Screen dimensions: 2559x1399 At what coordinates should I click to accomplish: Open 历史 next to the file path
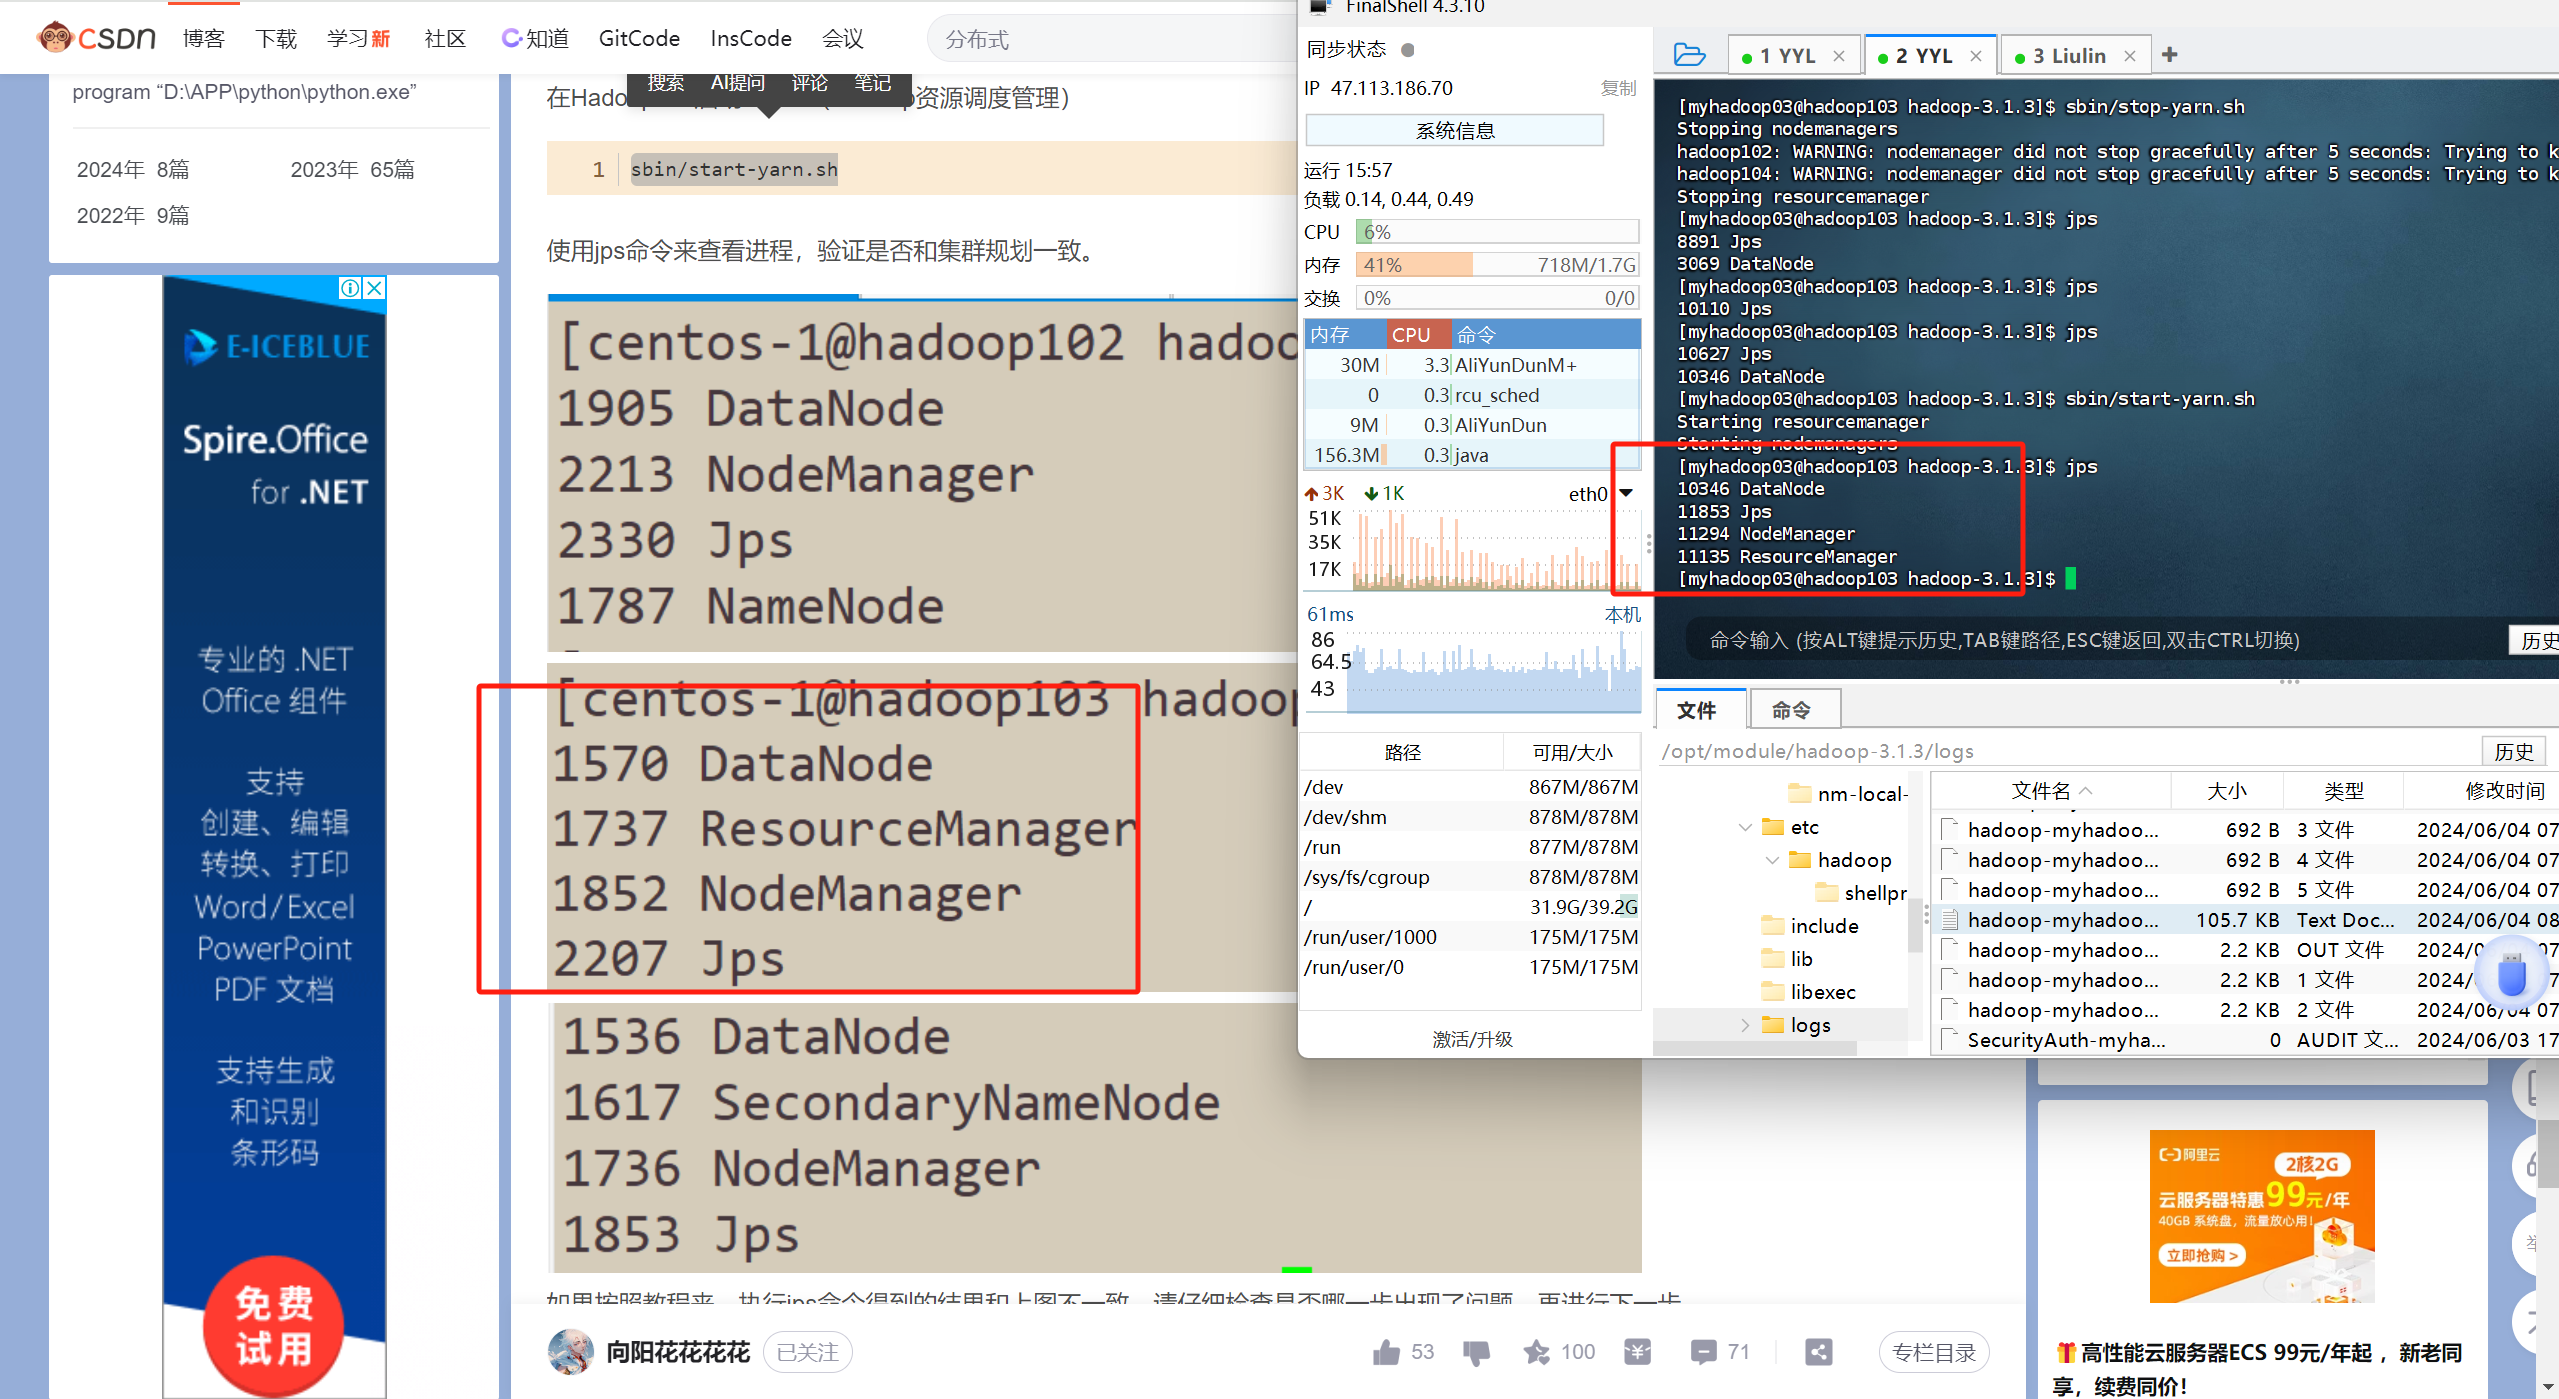[2513, 751]
